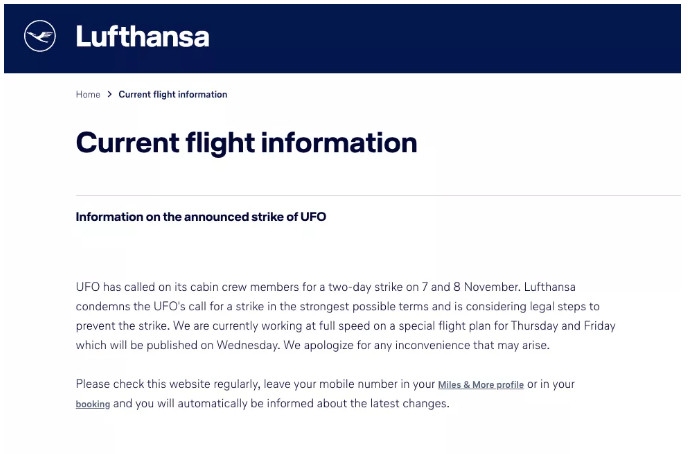Click the breadcrumb chevron separator
Screen dimensions: 688x454
tap(109, 95)
